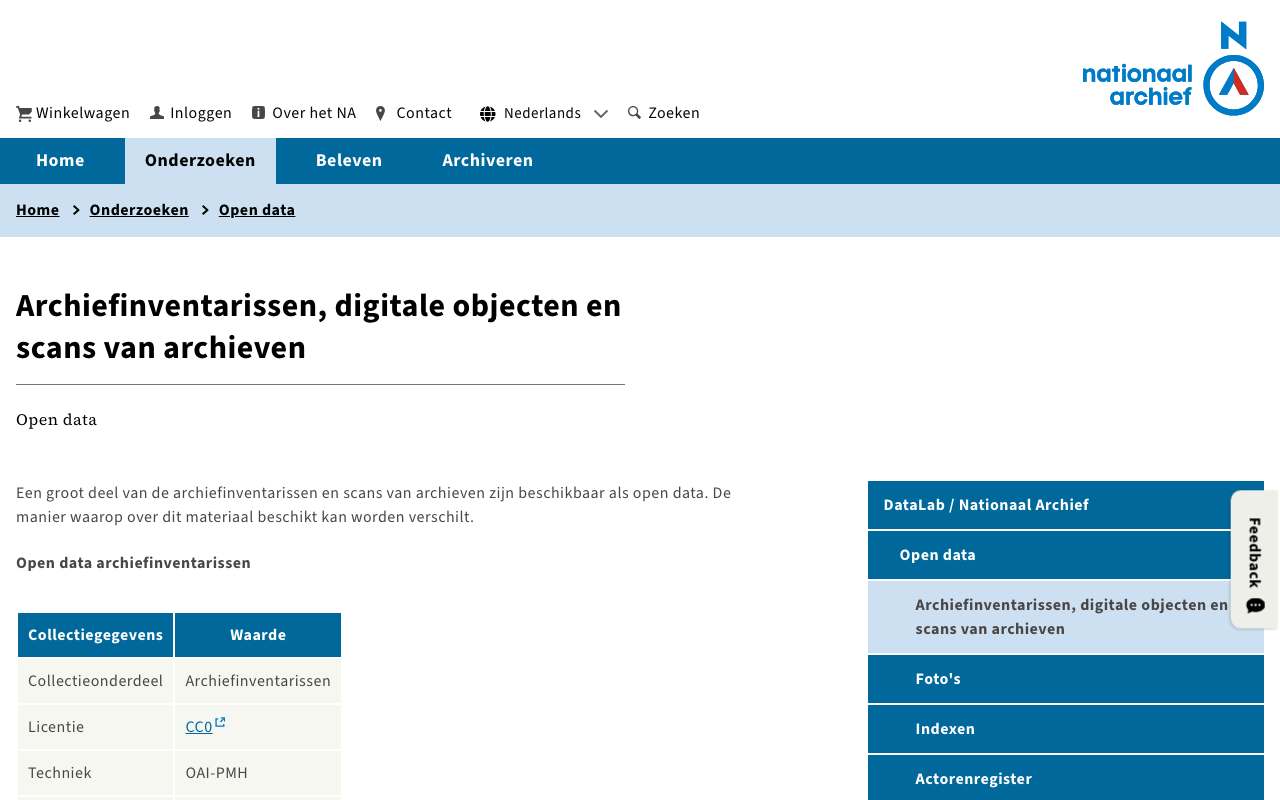Open the CC0 licence link

199,727
